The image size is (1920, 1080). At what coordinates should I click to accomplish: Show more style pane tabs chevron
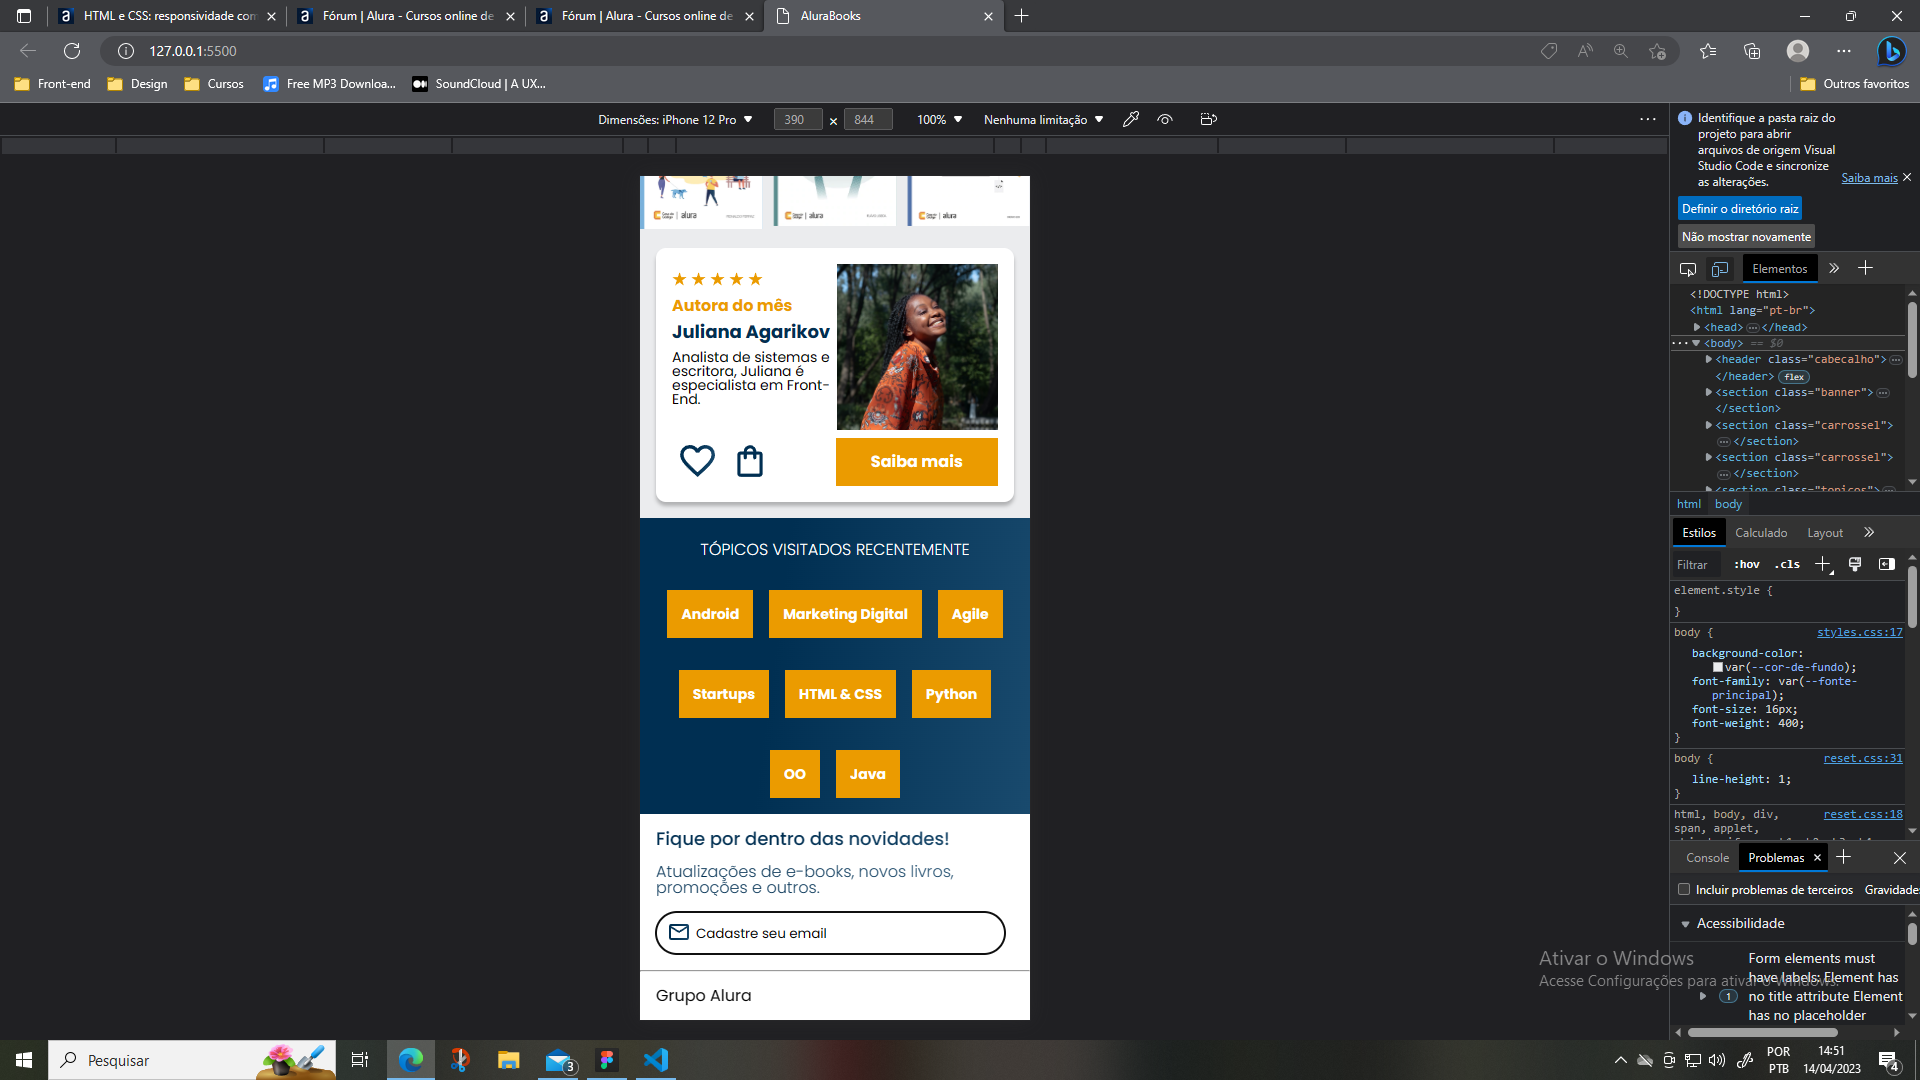pyautogui.click(x=1869, y=532)
